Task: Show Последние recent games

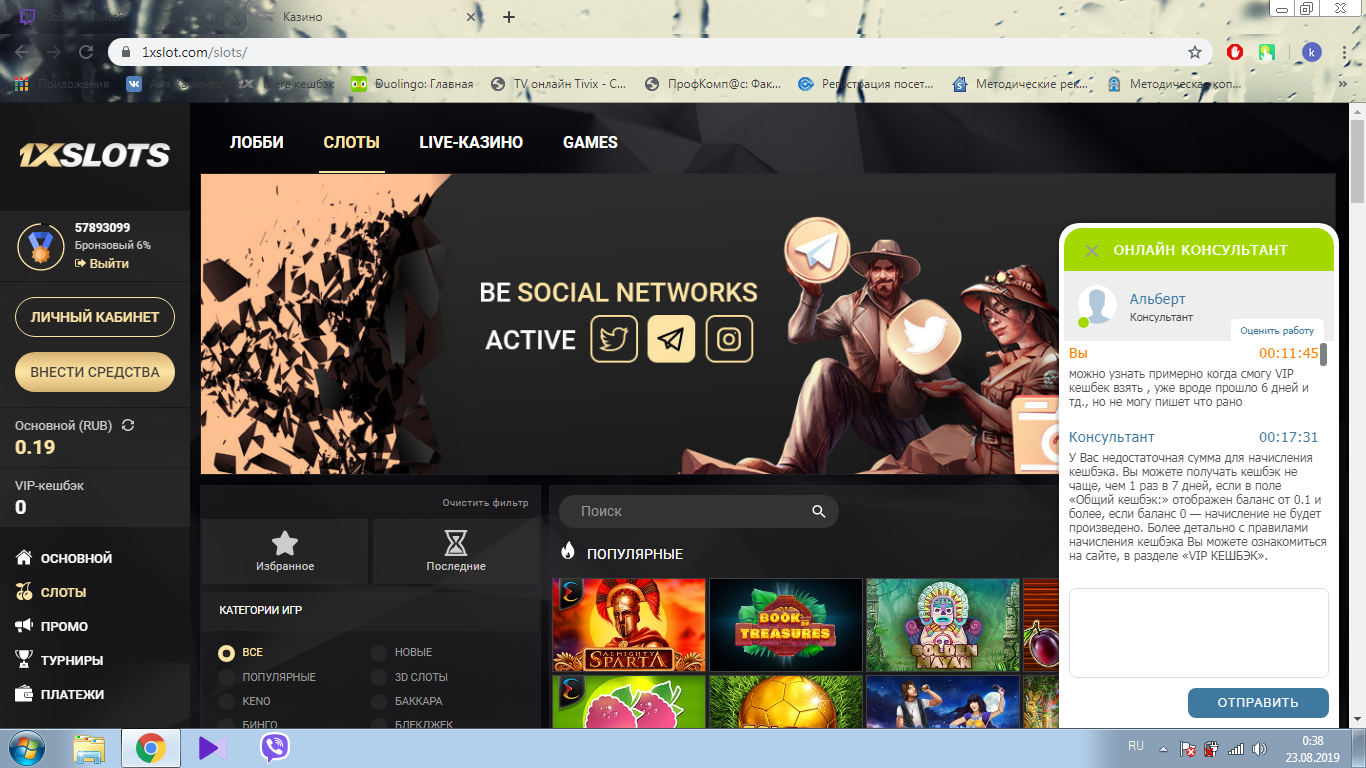Action: 456,551
